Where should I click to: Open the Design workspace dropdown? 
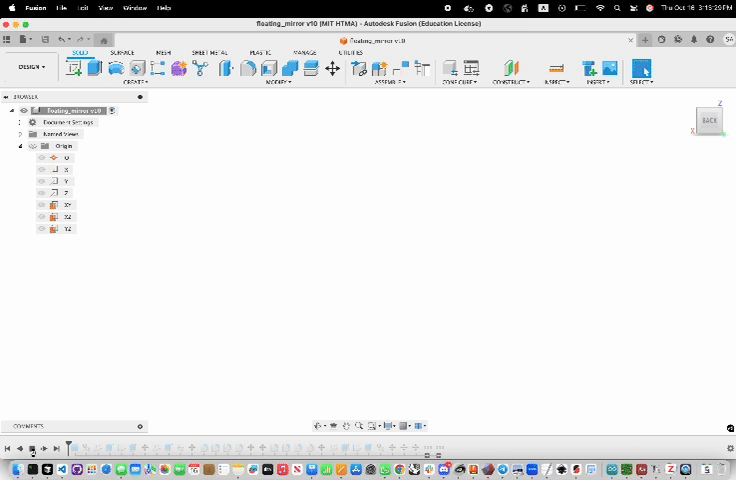tap(31, 67)
